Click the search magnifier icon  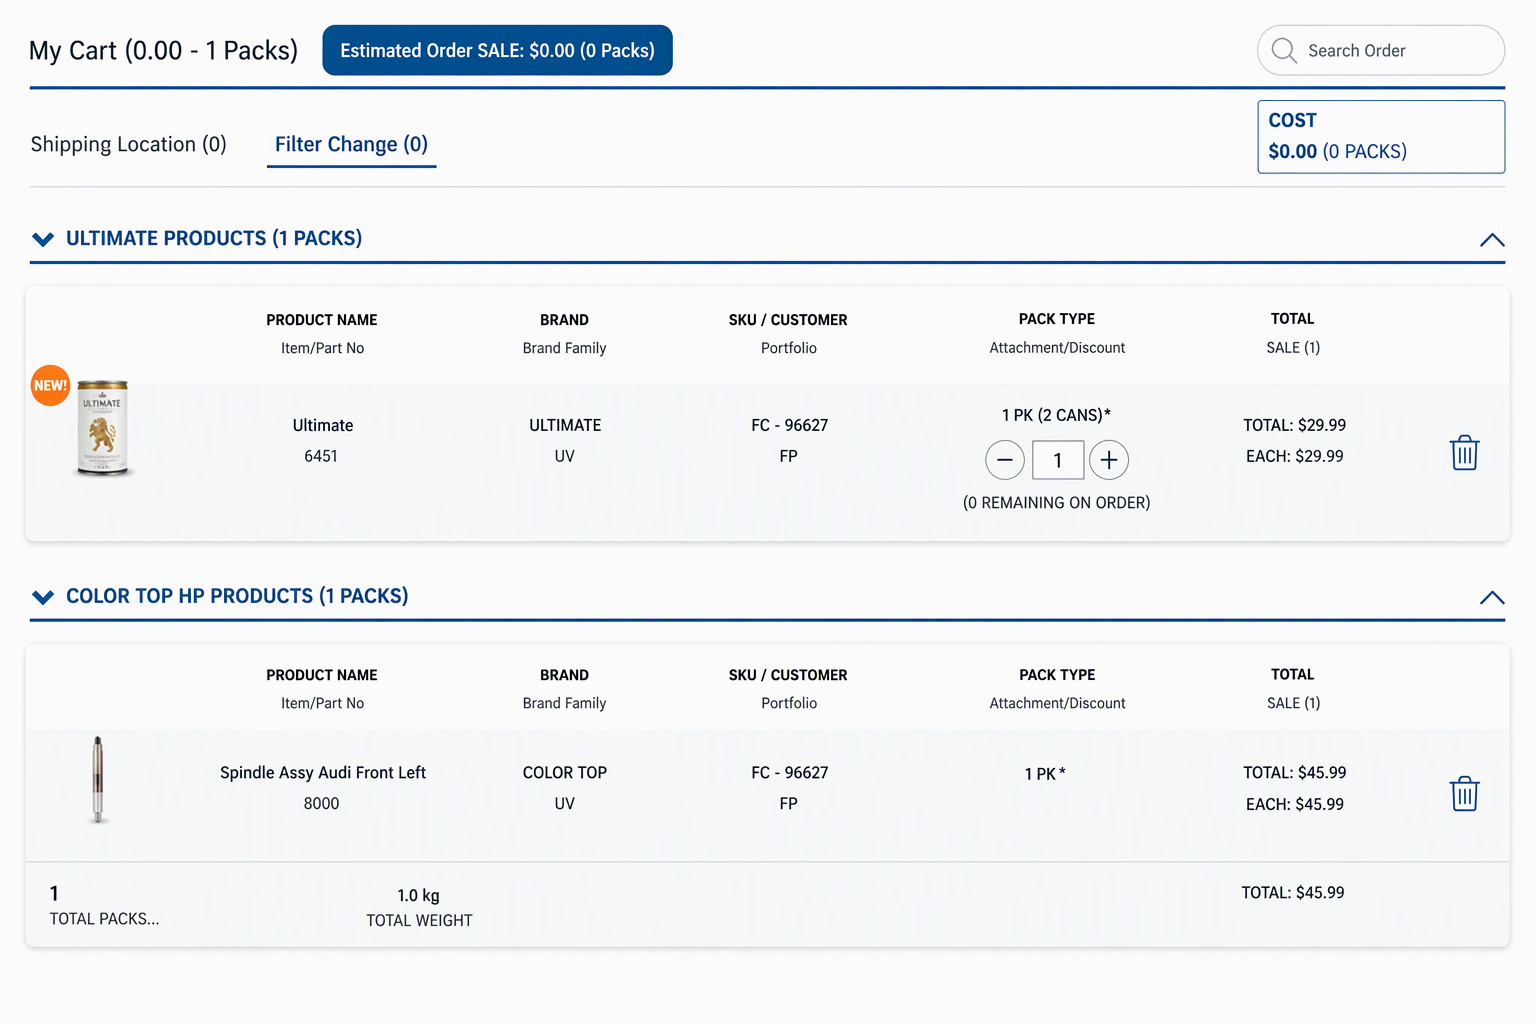pos(1284,50)
